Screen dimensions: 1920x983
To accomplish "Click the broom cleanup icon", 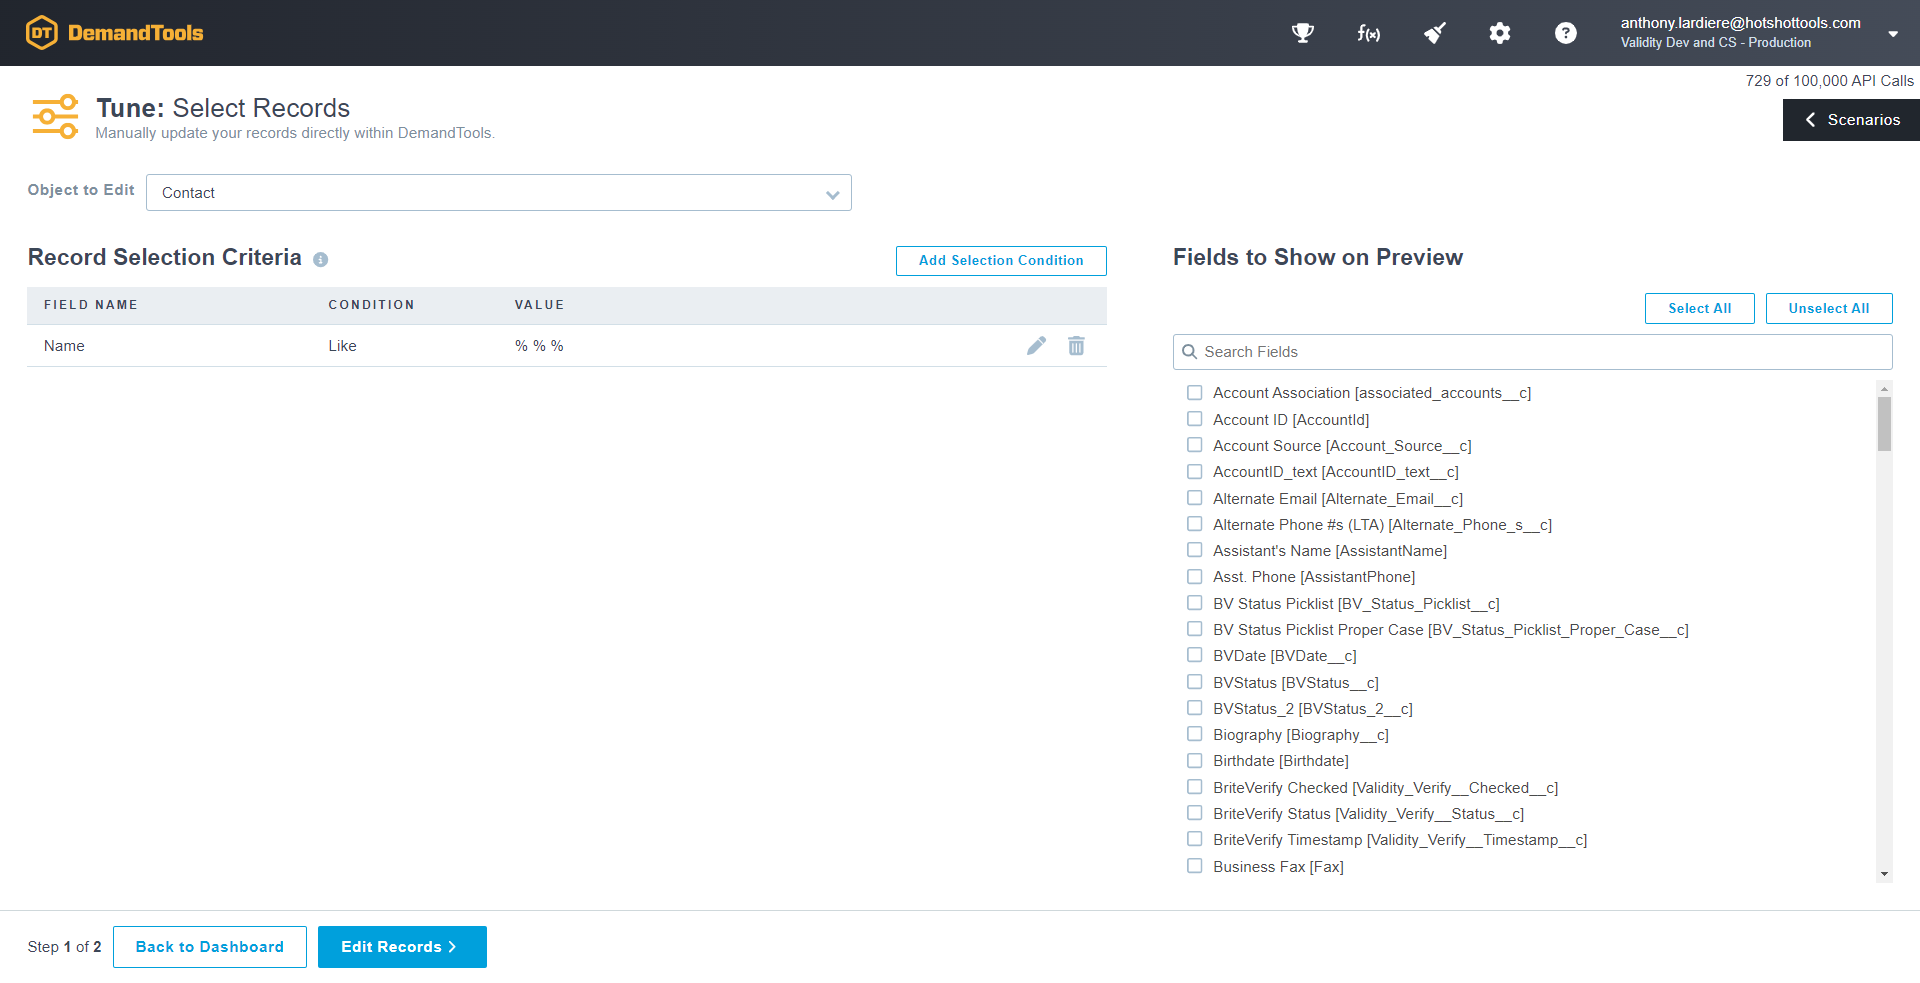I will (x=1434, y=33).
